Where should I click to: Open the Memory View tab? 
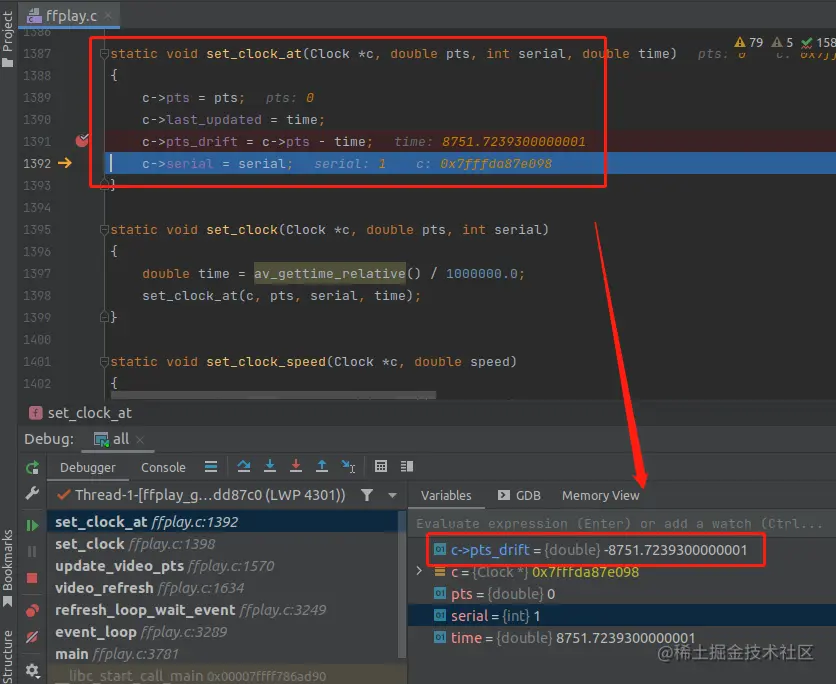point(601,496)
